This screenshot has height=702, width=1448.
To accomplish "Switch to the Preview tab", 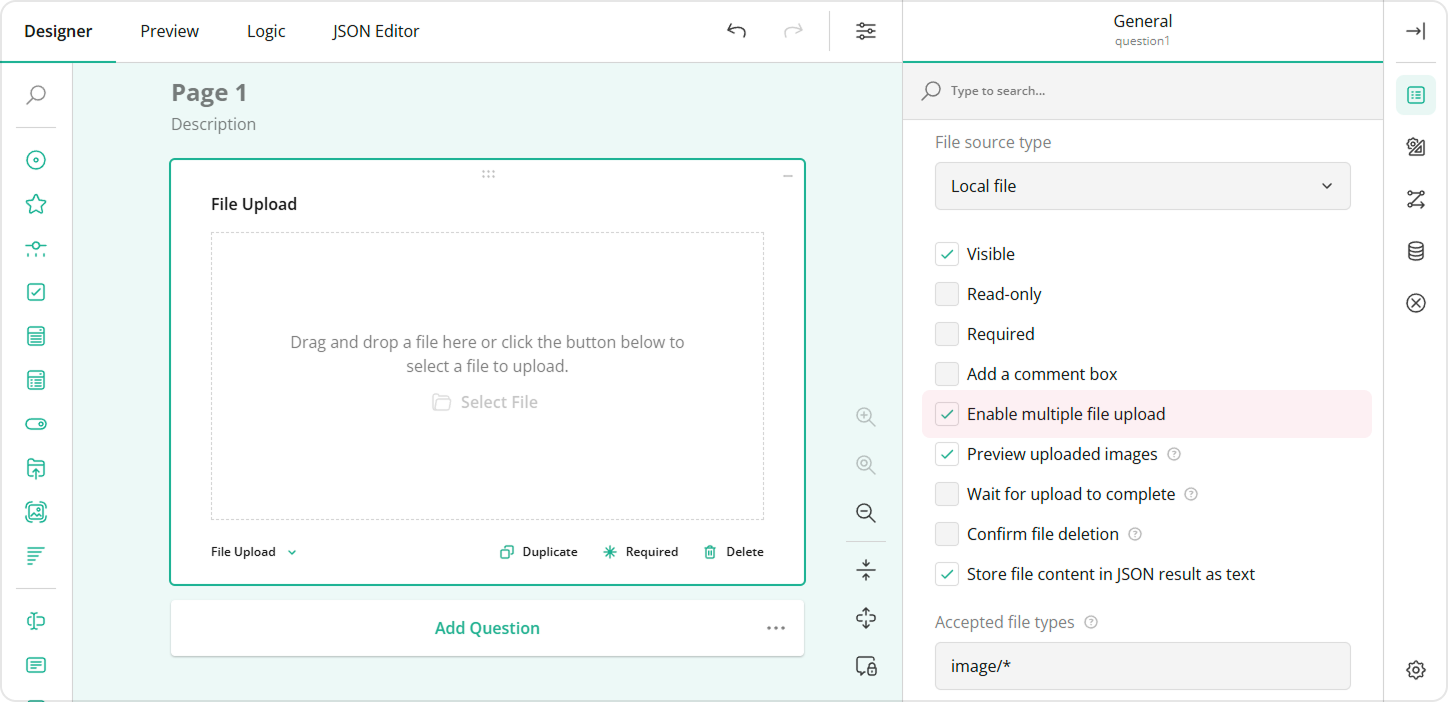I will [x=168, y=31].
